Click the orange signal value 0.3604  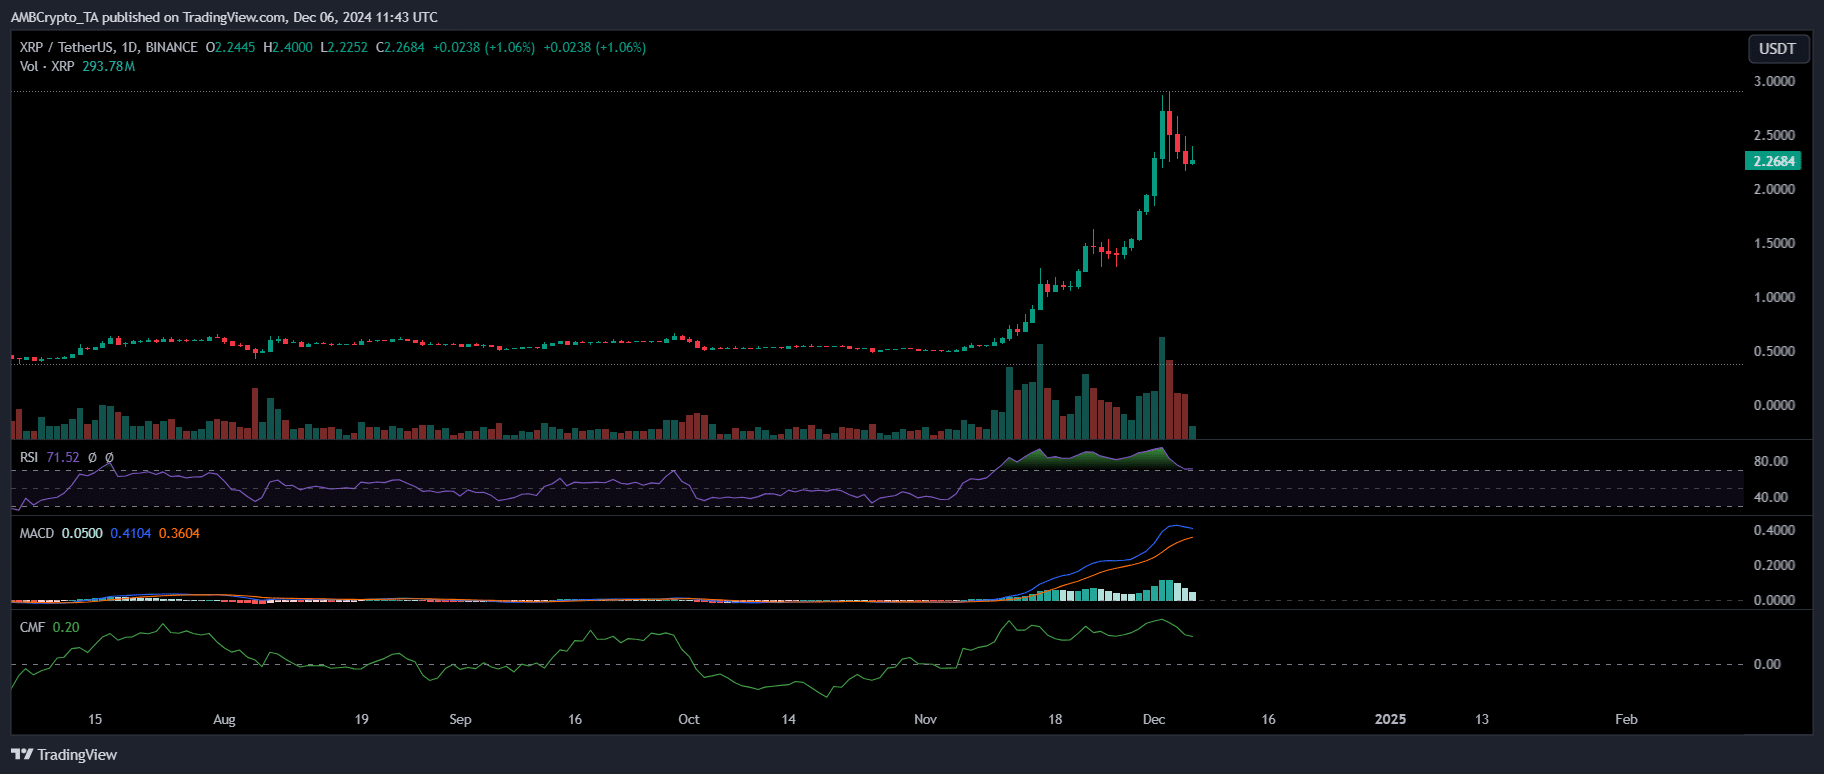(179, 533)
